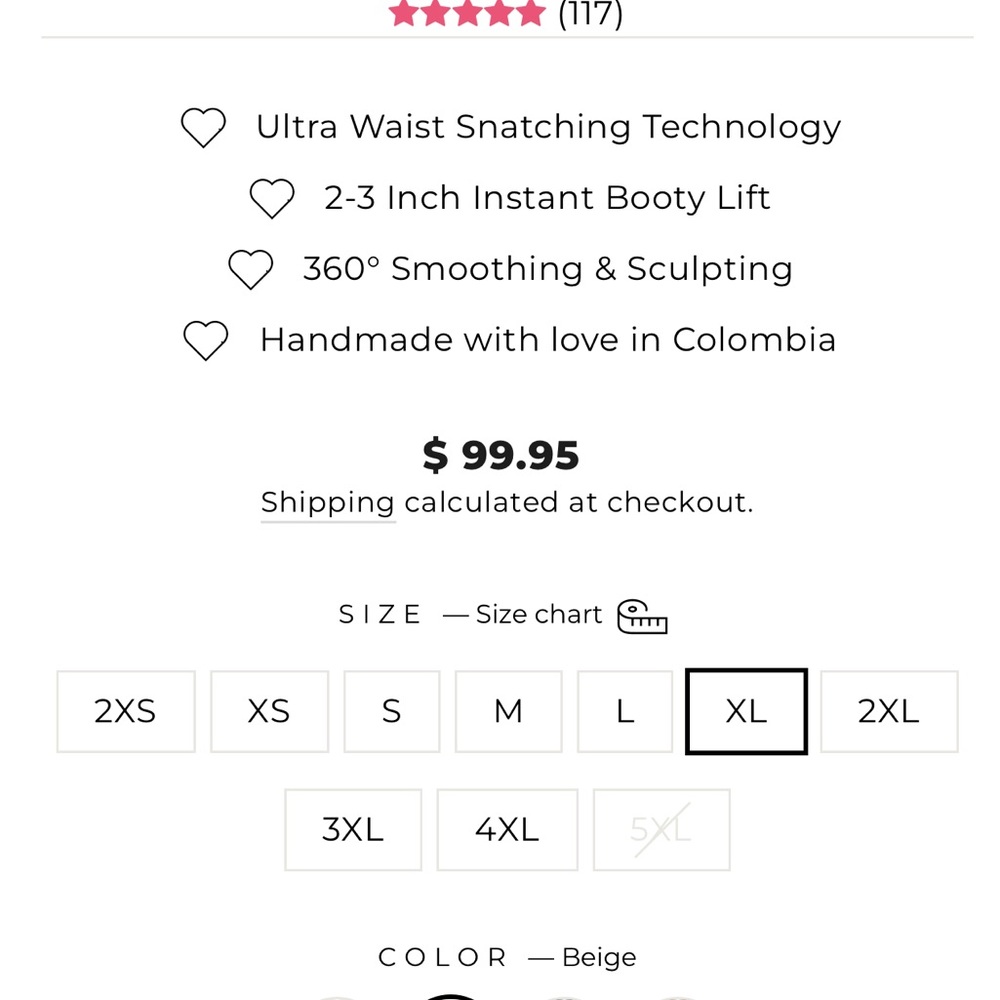Click heart icon beside Handmade in Colombia

(x=206, y=340)
